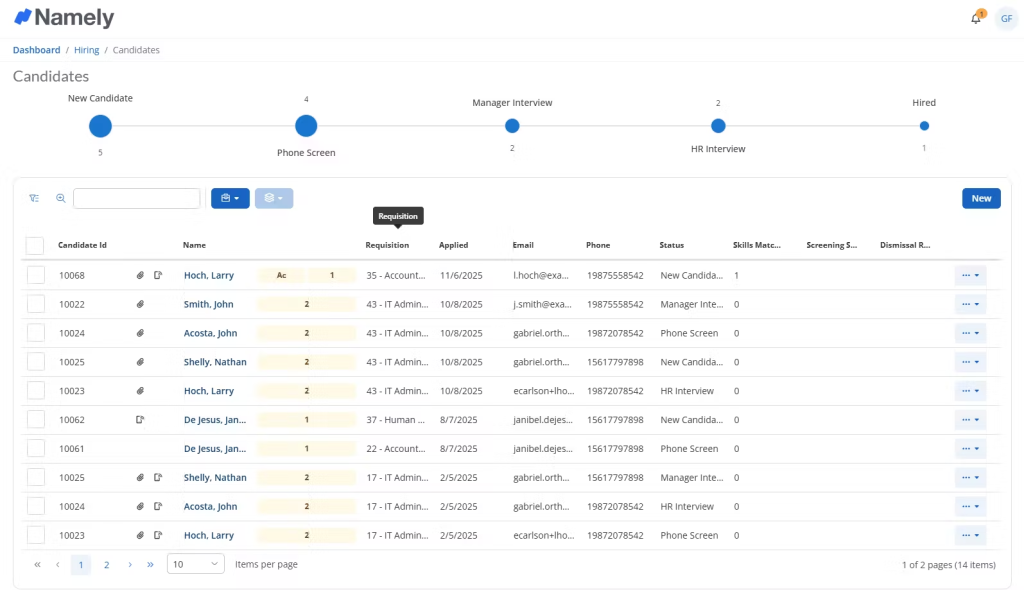
Task: Open the items per page dropdown
Action: click(x=196, y=564)
